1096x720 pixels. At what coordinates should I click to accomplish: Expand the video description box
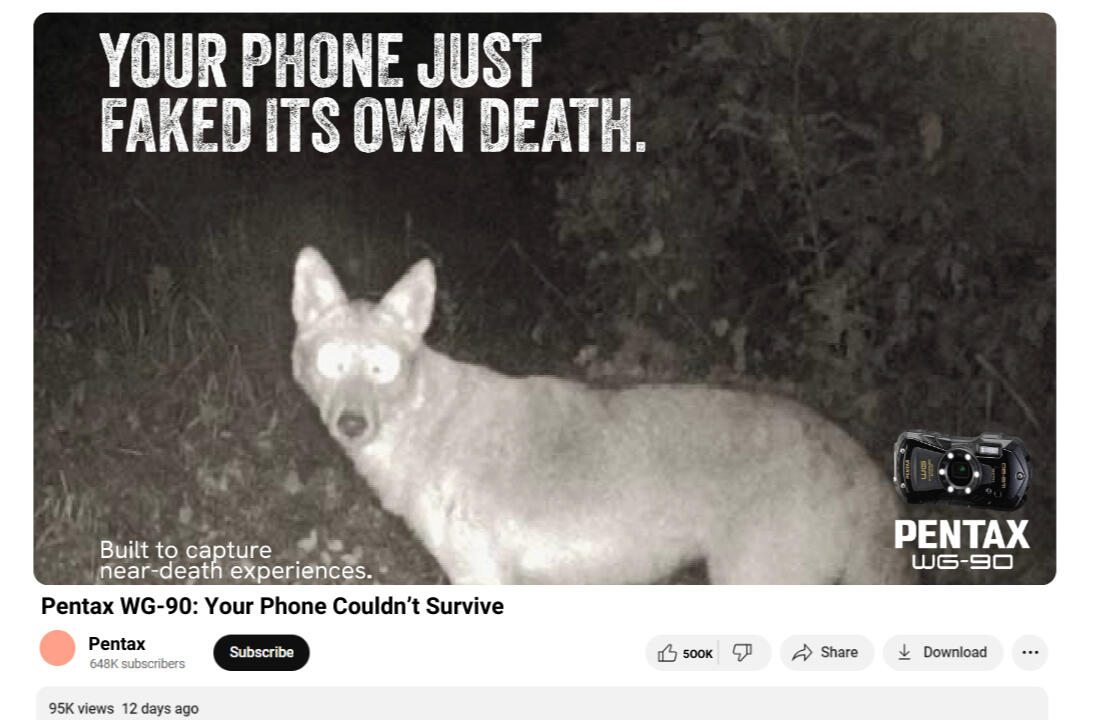click(x=542, y=703)
